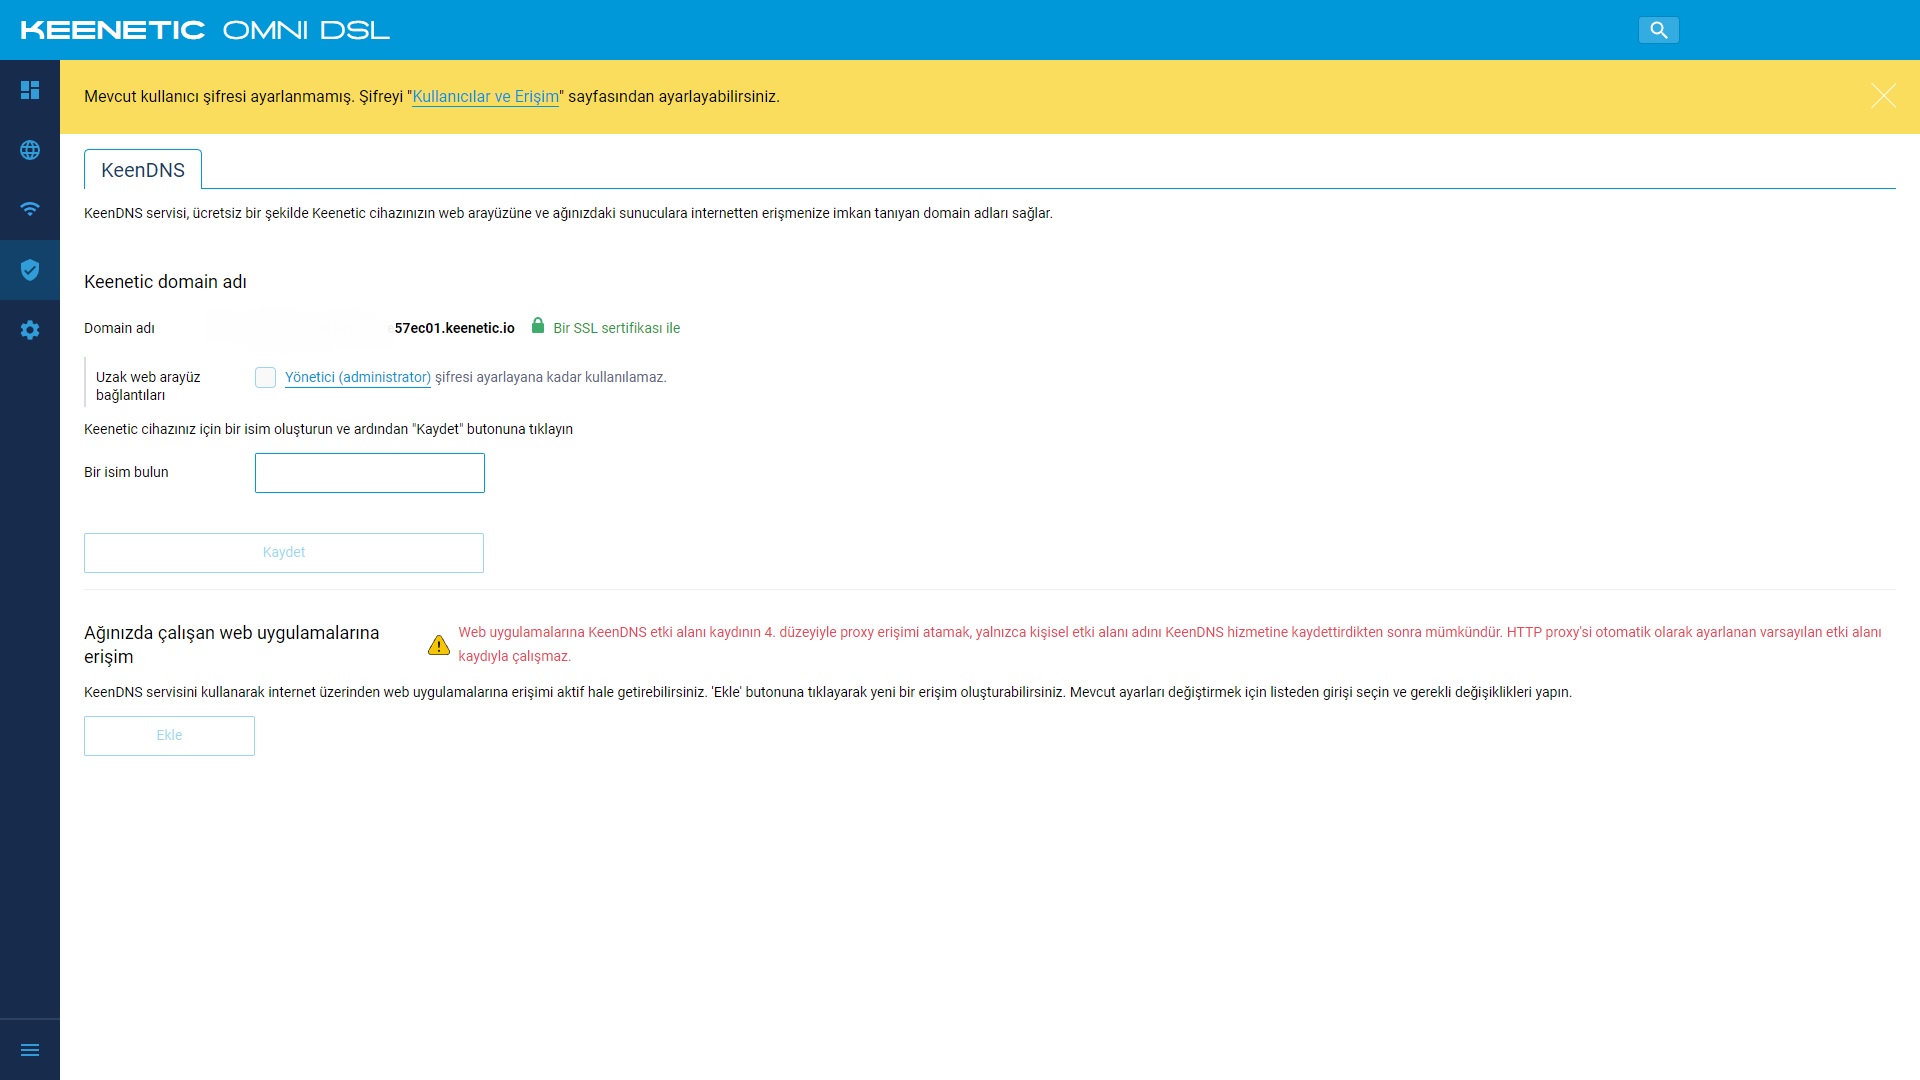Click the green SSL lock icon
Image resolution: width=1920 pixels, height=1080 pixels.
[x=538, y=326]
